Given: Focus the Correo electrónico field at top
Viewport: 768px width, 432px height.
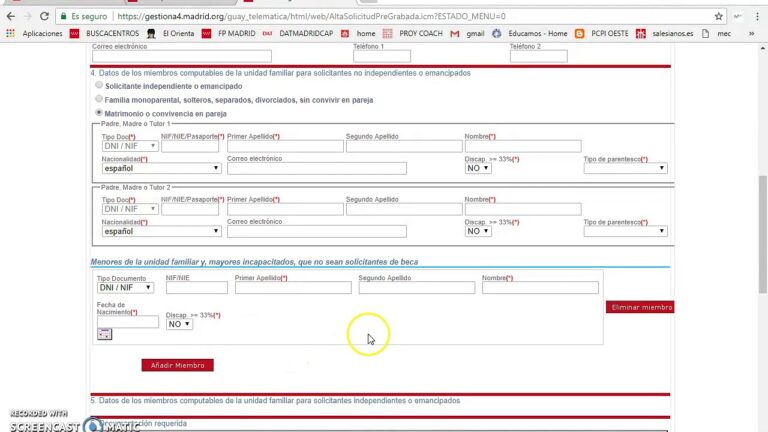Looking at the screenshot, I should 182,56.
